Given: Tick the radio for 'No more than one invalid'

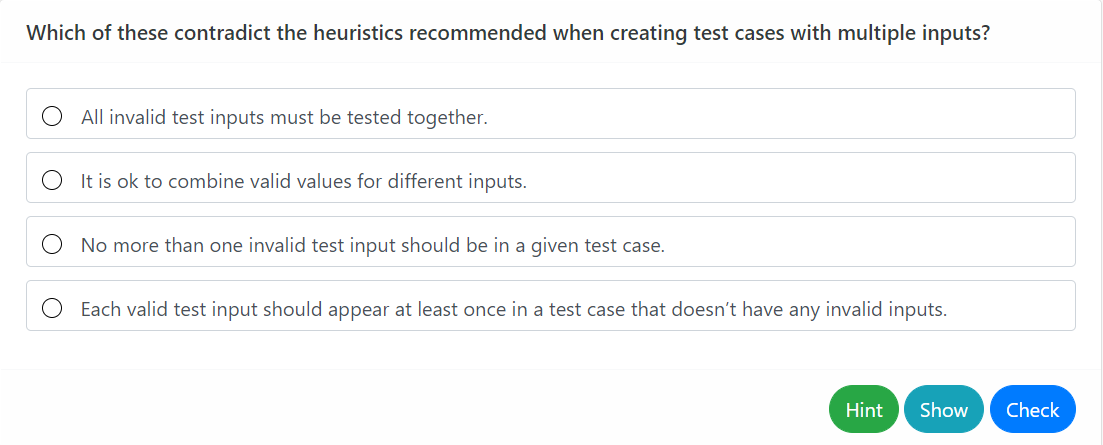Looking at the screenshot, I should (x=53, y=245).
